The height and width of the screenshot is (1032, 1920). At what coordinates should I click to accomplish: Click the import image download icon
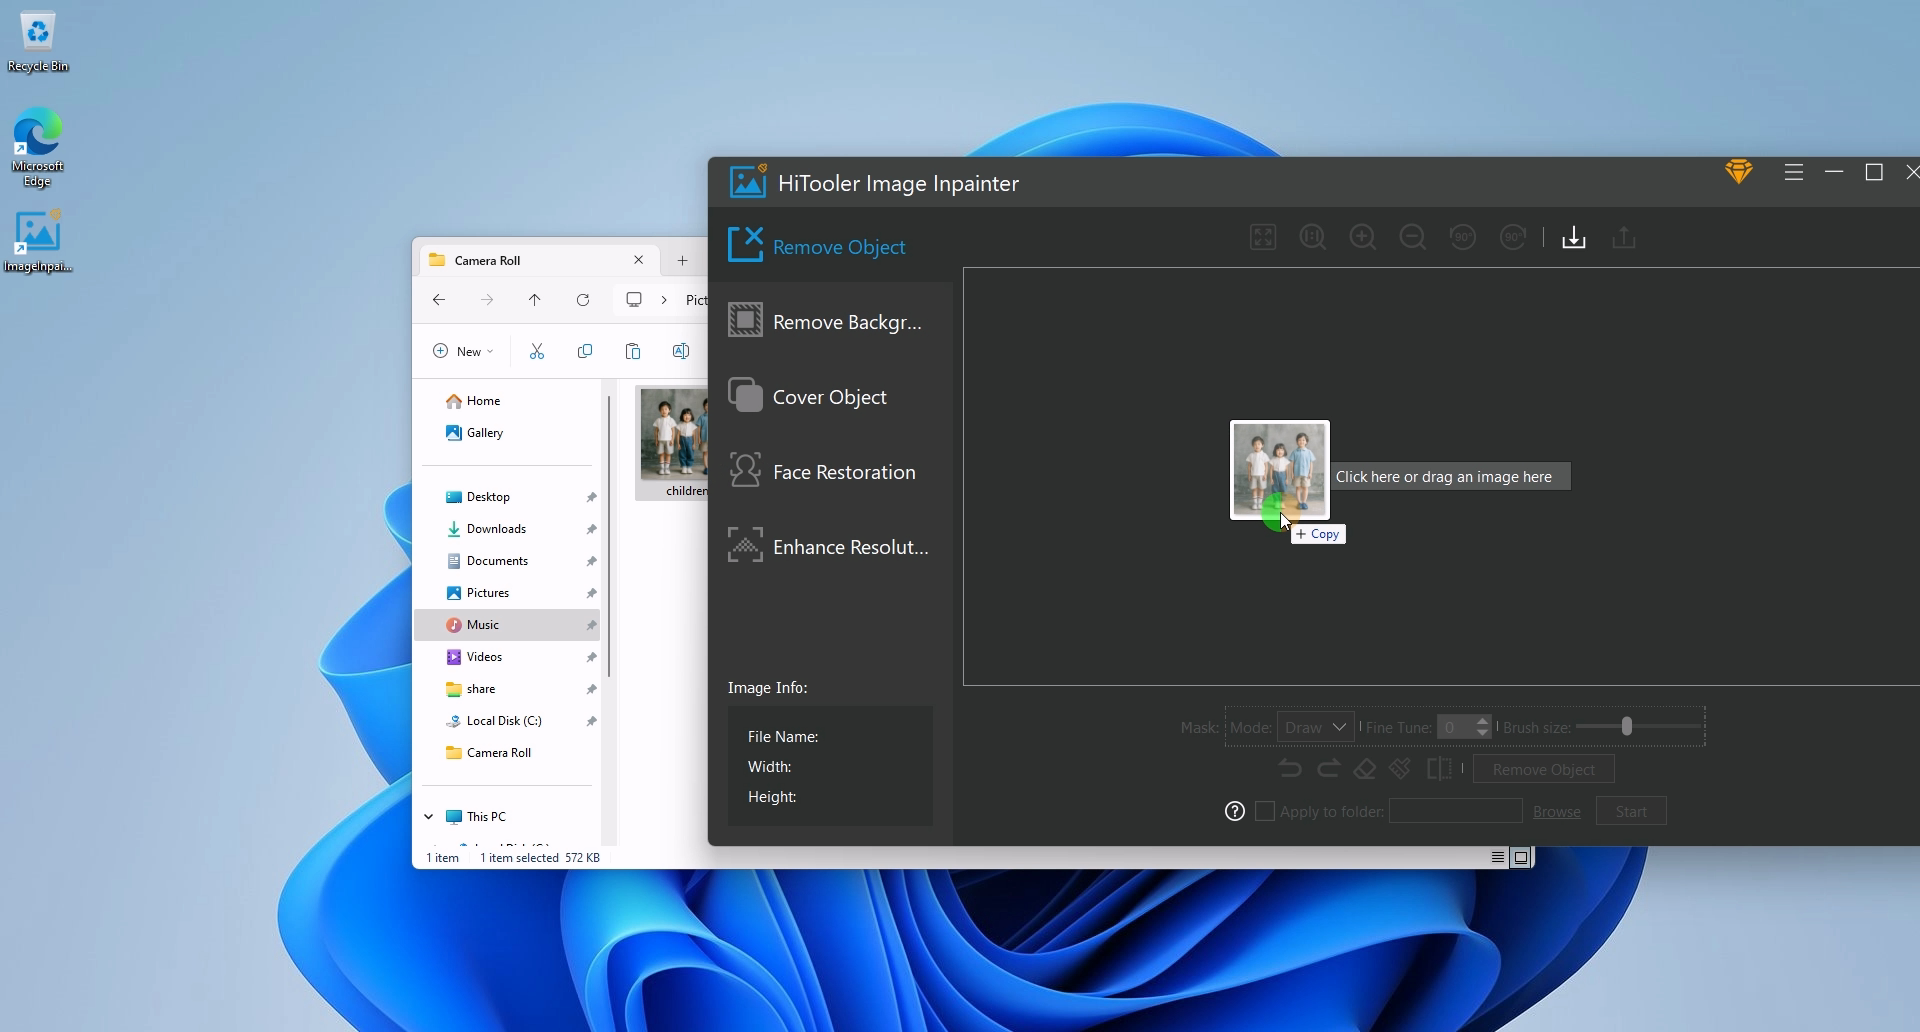pyautogui.click(x=1573, y=238)
